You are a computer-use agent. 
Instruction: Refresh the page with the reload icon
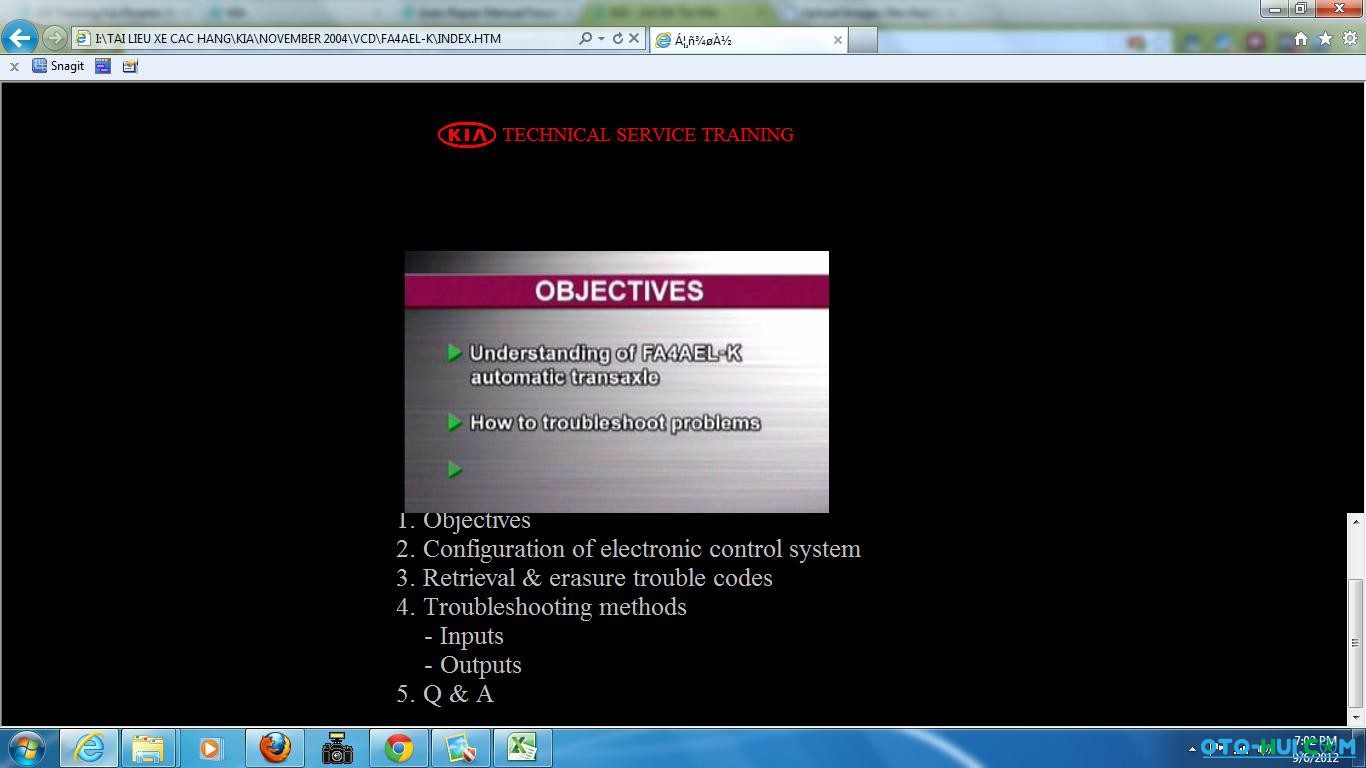click(x=617, y=38)
